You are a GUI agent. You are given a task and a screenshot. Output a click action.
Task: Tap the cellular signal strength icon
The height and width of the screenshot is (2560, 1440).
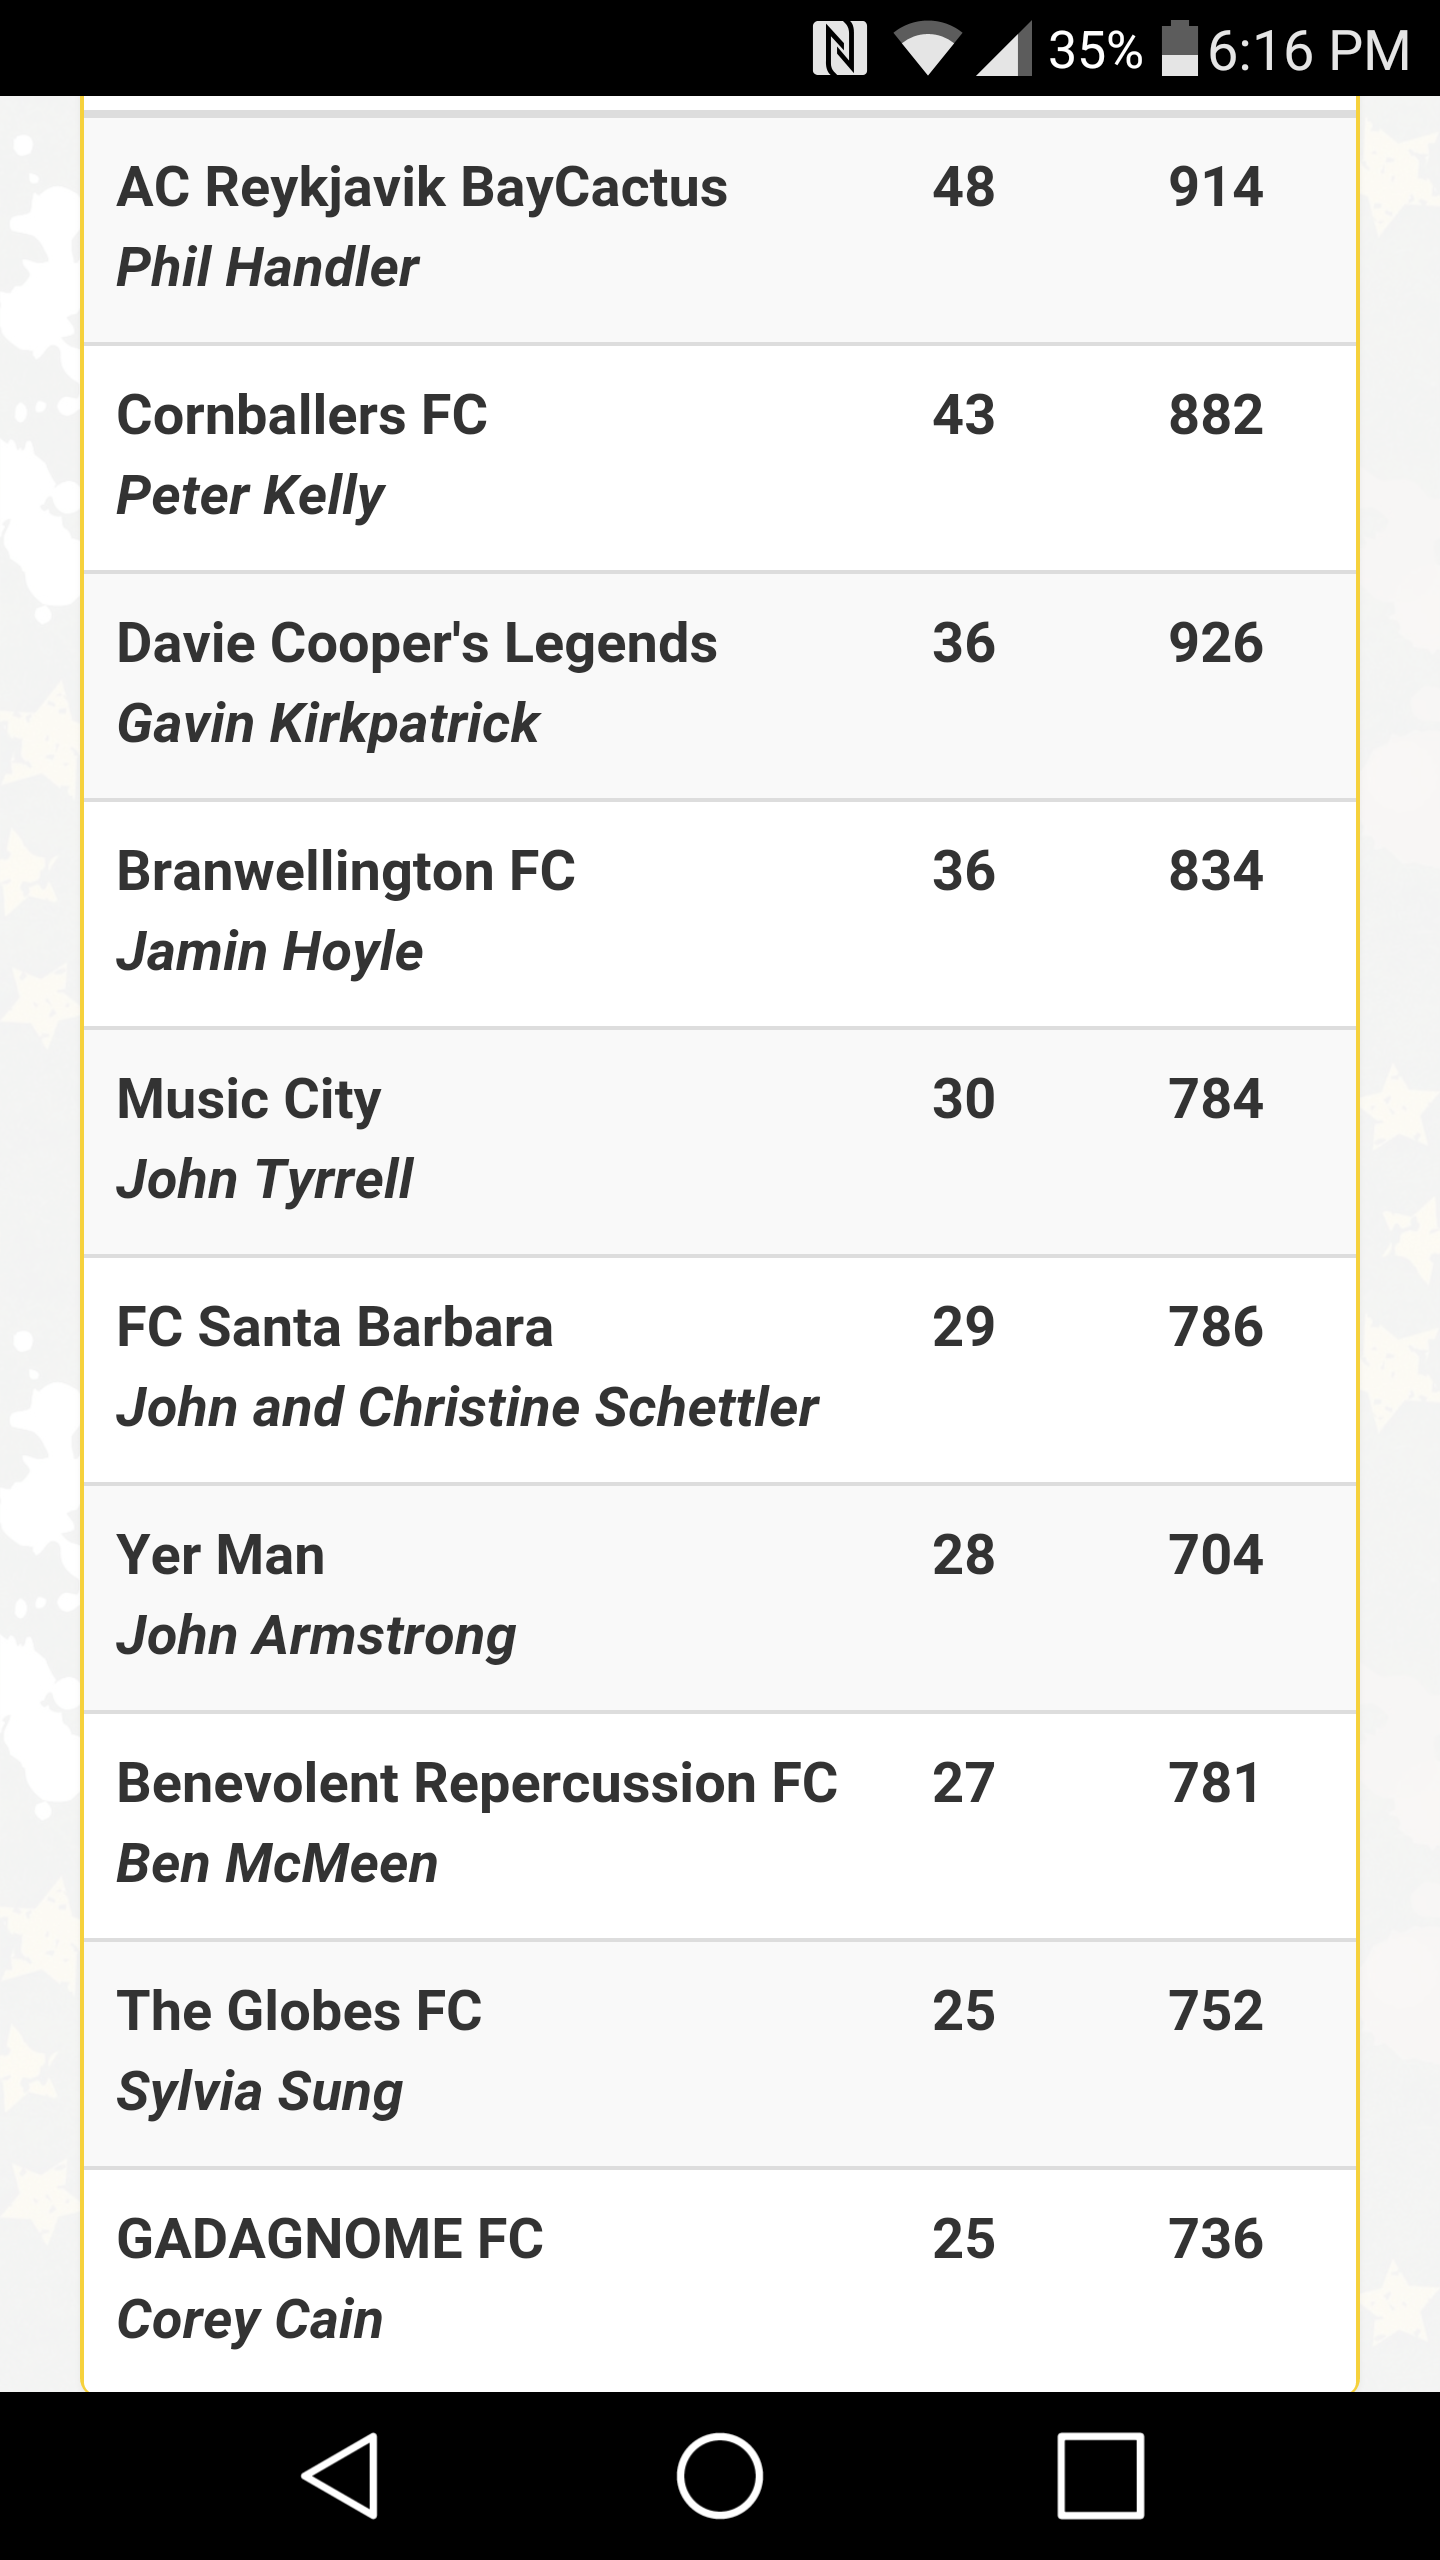coord(1004,50)
